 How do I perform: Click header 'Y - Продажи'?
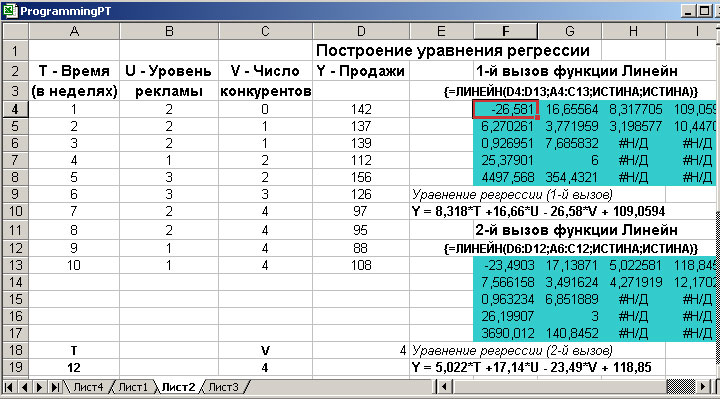361,71
